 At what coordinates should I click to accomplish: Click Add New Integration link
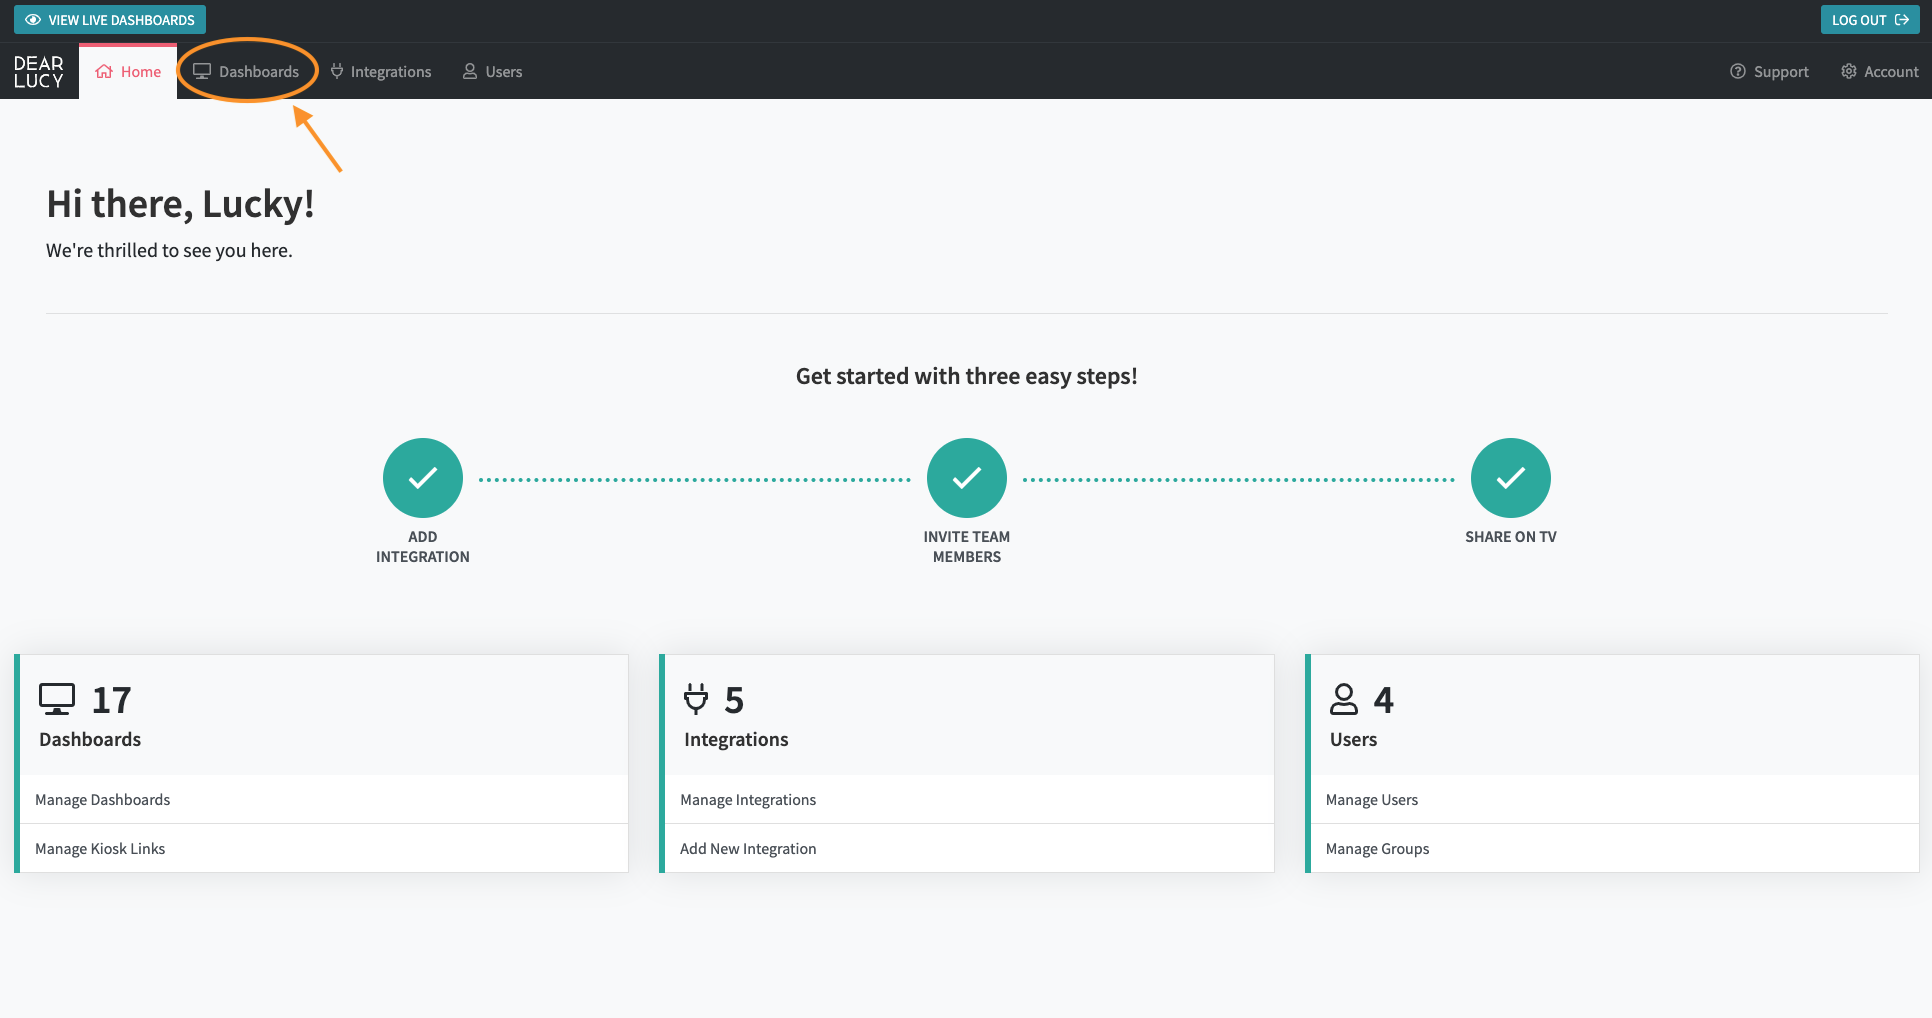coord(969,849)
